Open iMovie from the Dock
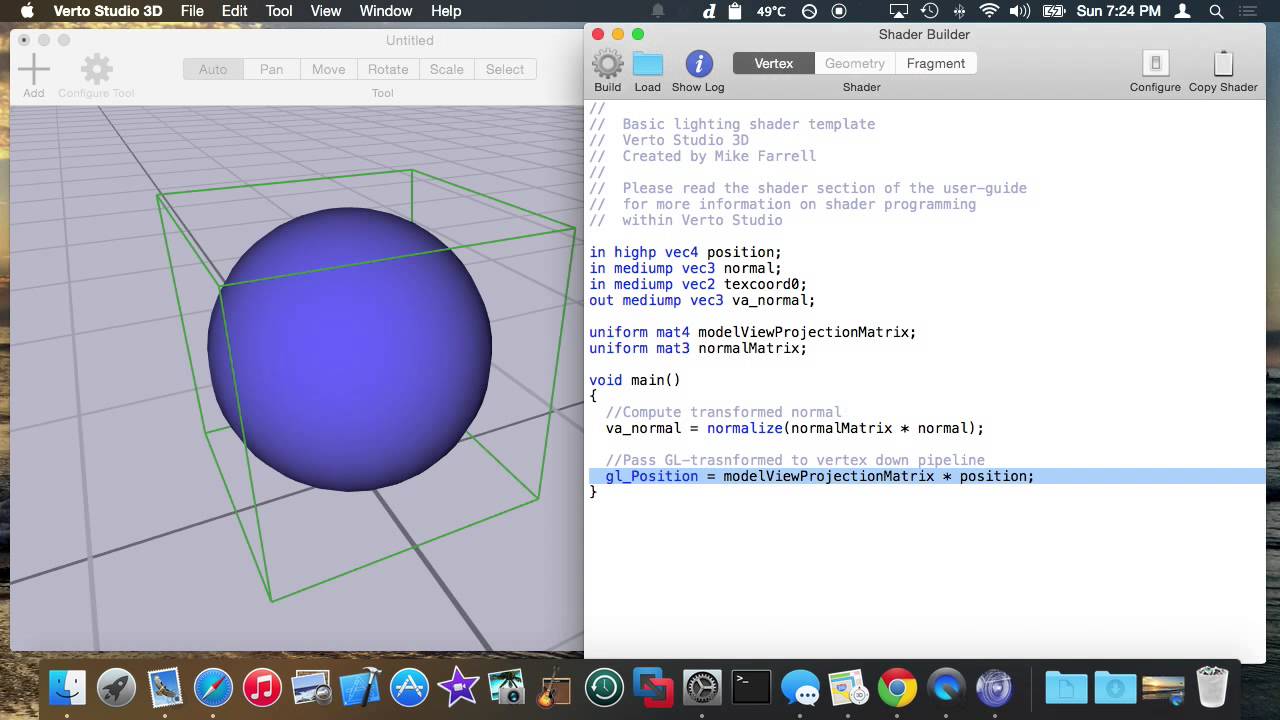The width and height of the screenshot is (1280, 720). (x=458, y=688)
